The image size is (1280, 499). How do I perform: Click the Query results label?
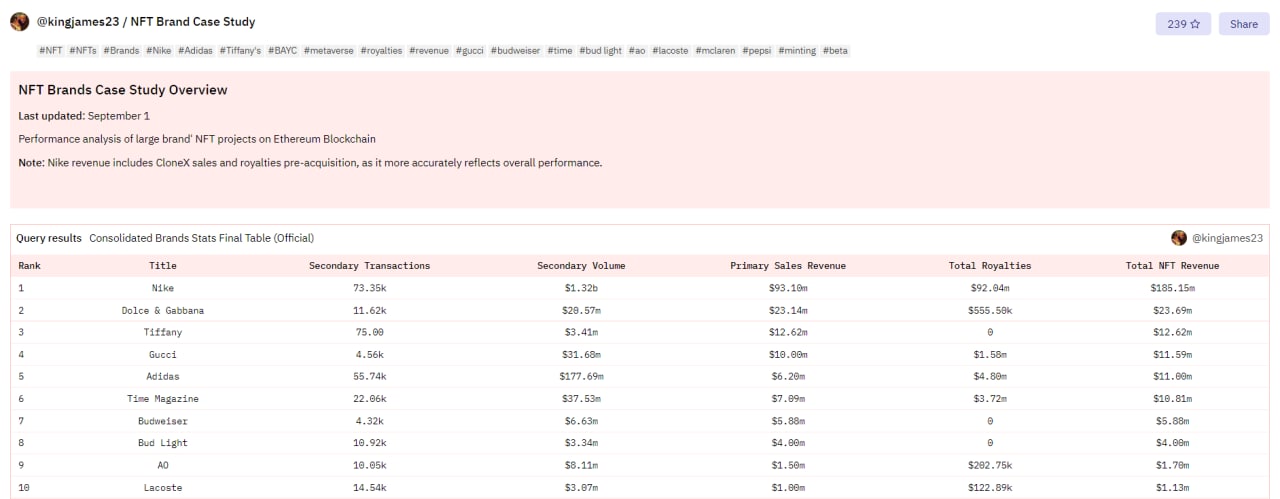pyautogui.click(x=49, y=238)
